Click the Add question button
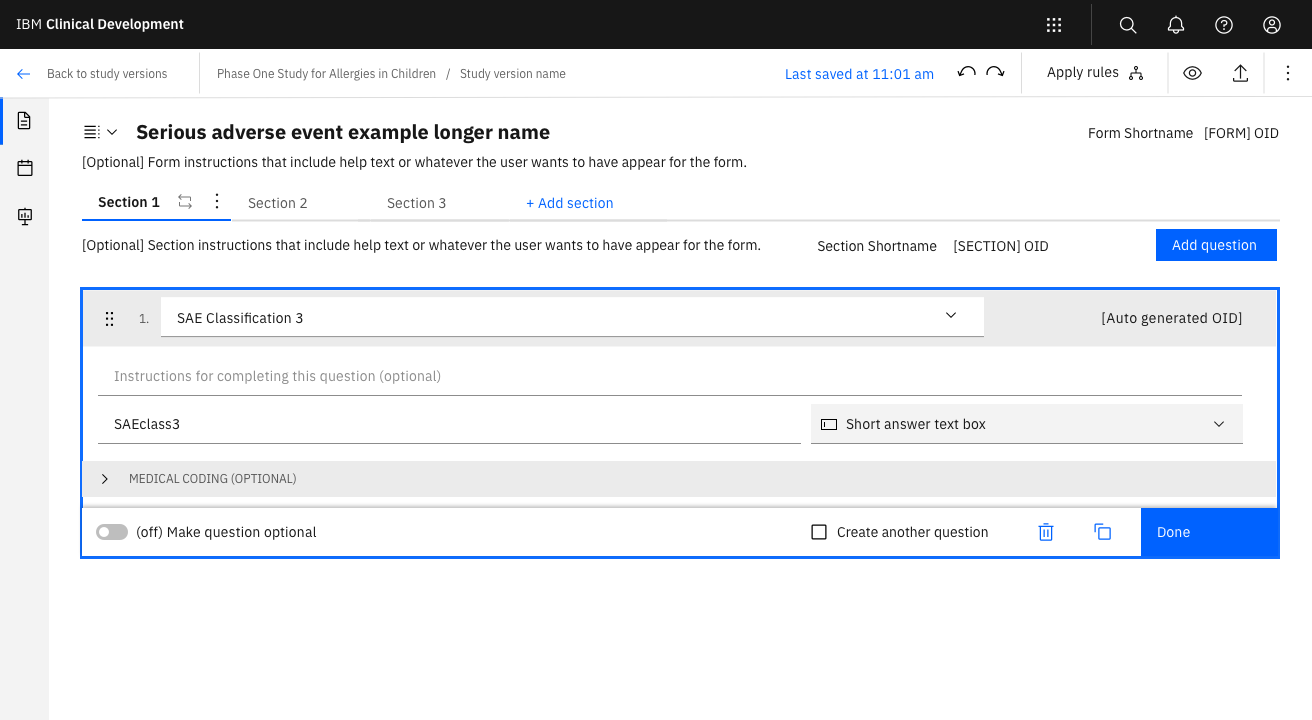 pos(1215,245)
